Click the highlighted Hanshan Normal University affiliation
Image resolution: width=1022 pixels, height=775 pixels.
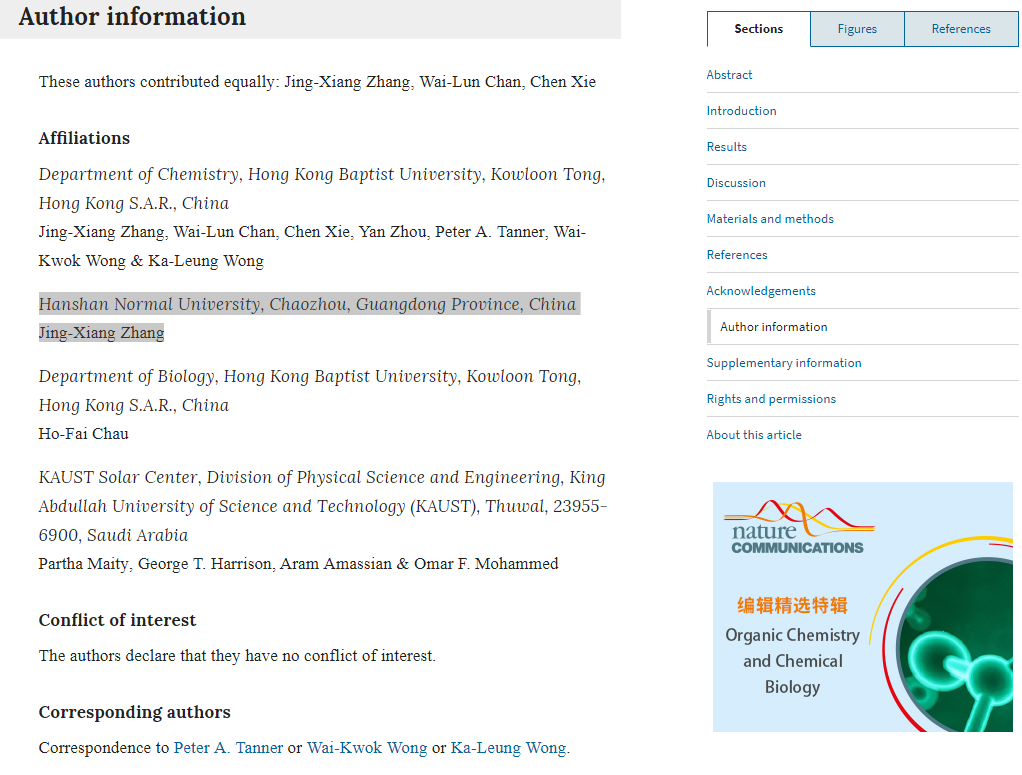(x=308, y=304)
